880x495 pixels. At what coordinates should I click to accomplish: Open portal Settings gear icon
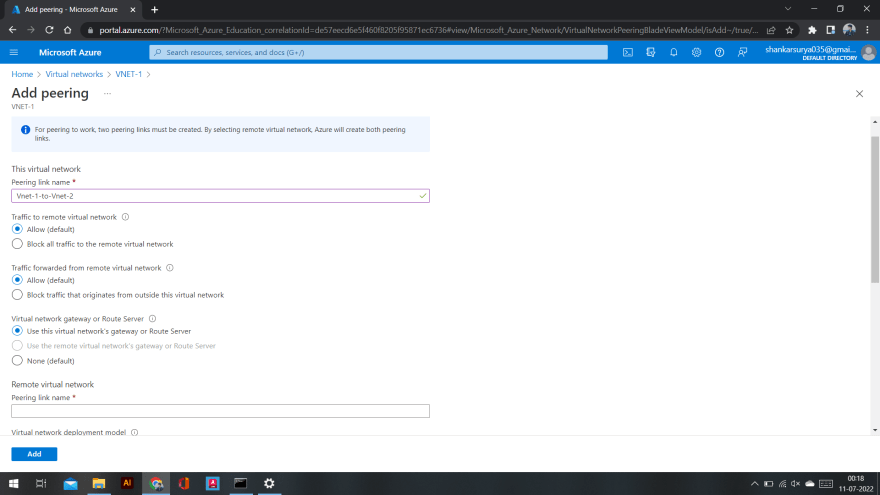tap(696, 52)
